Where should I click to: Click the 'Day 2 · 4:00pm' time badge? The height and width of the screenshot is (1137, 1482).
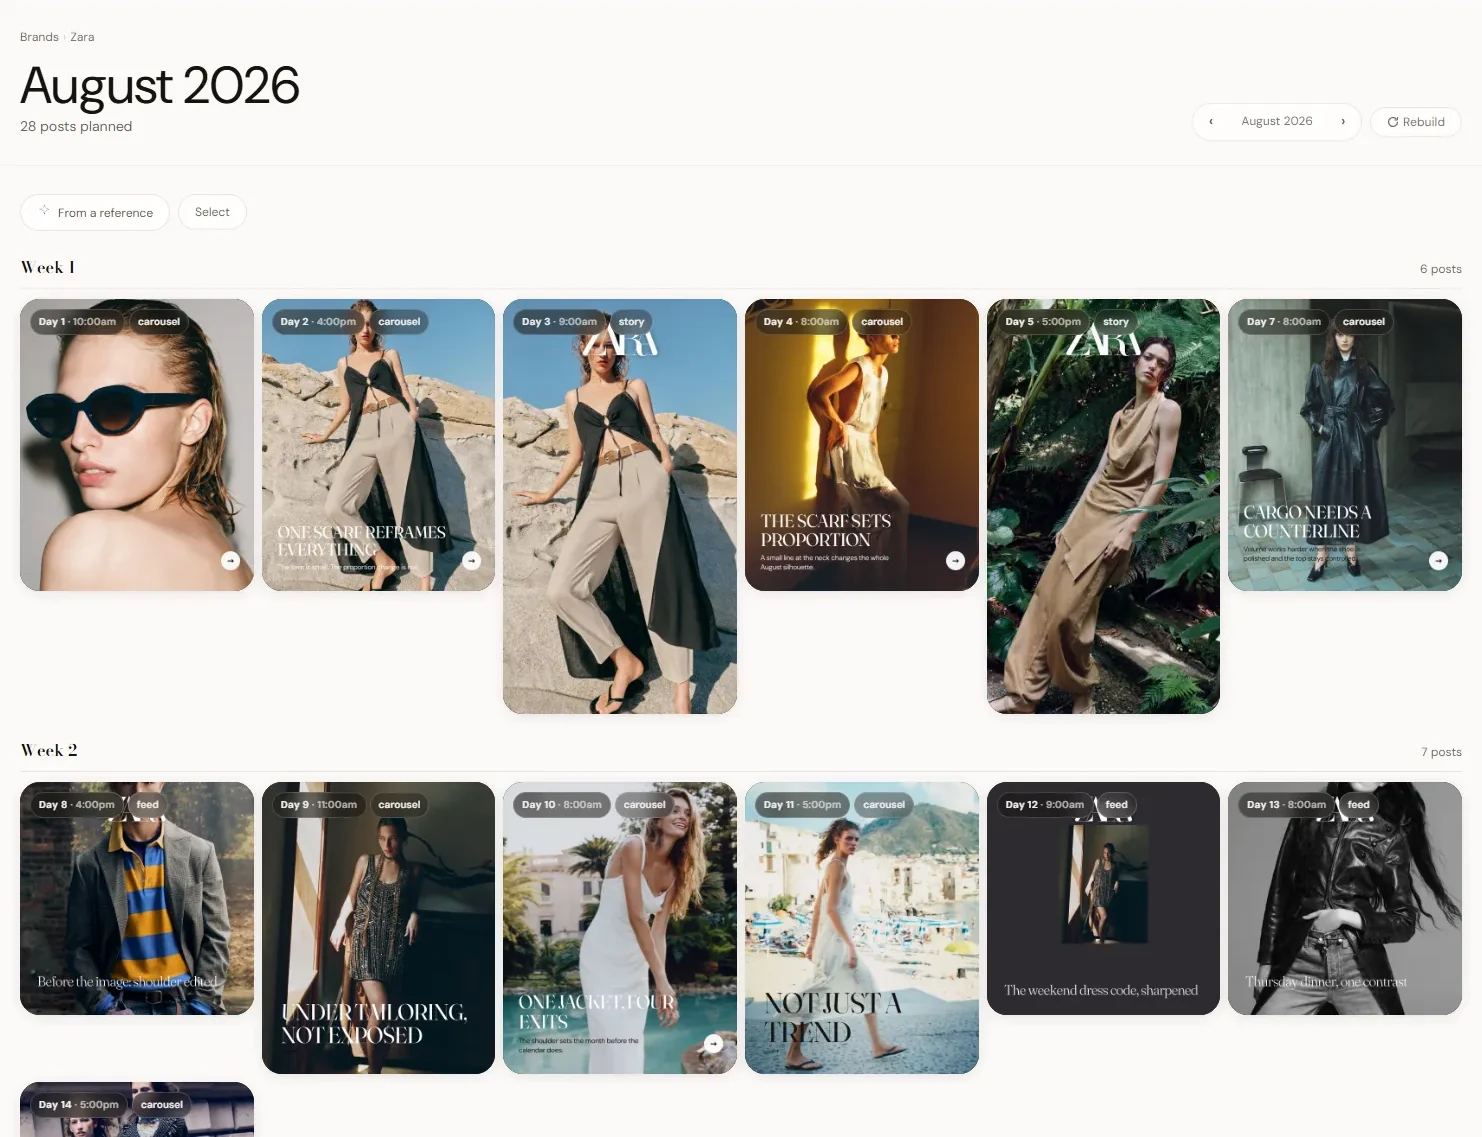pos(318,322)
